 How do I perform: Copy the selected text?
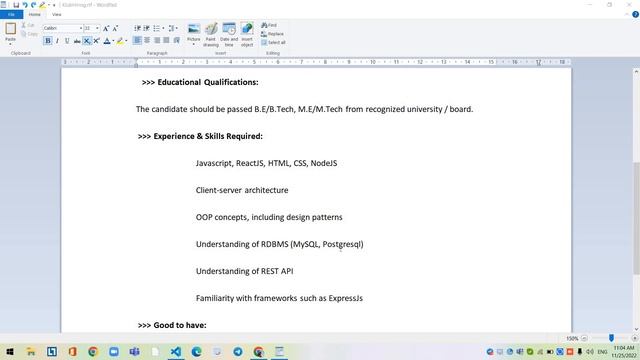[x=29, y=34]
